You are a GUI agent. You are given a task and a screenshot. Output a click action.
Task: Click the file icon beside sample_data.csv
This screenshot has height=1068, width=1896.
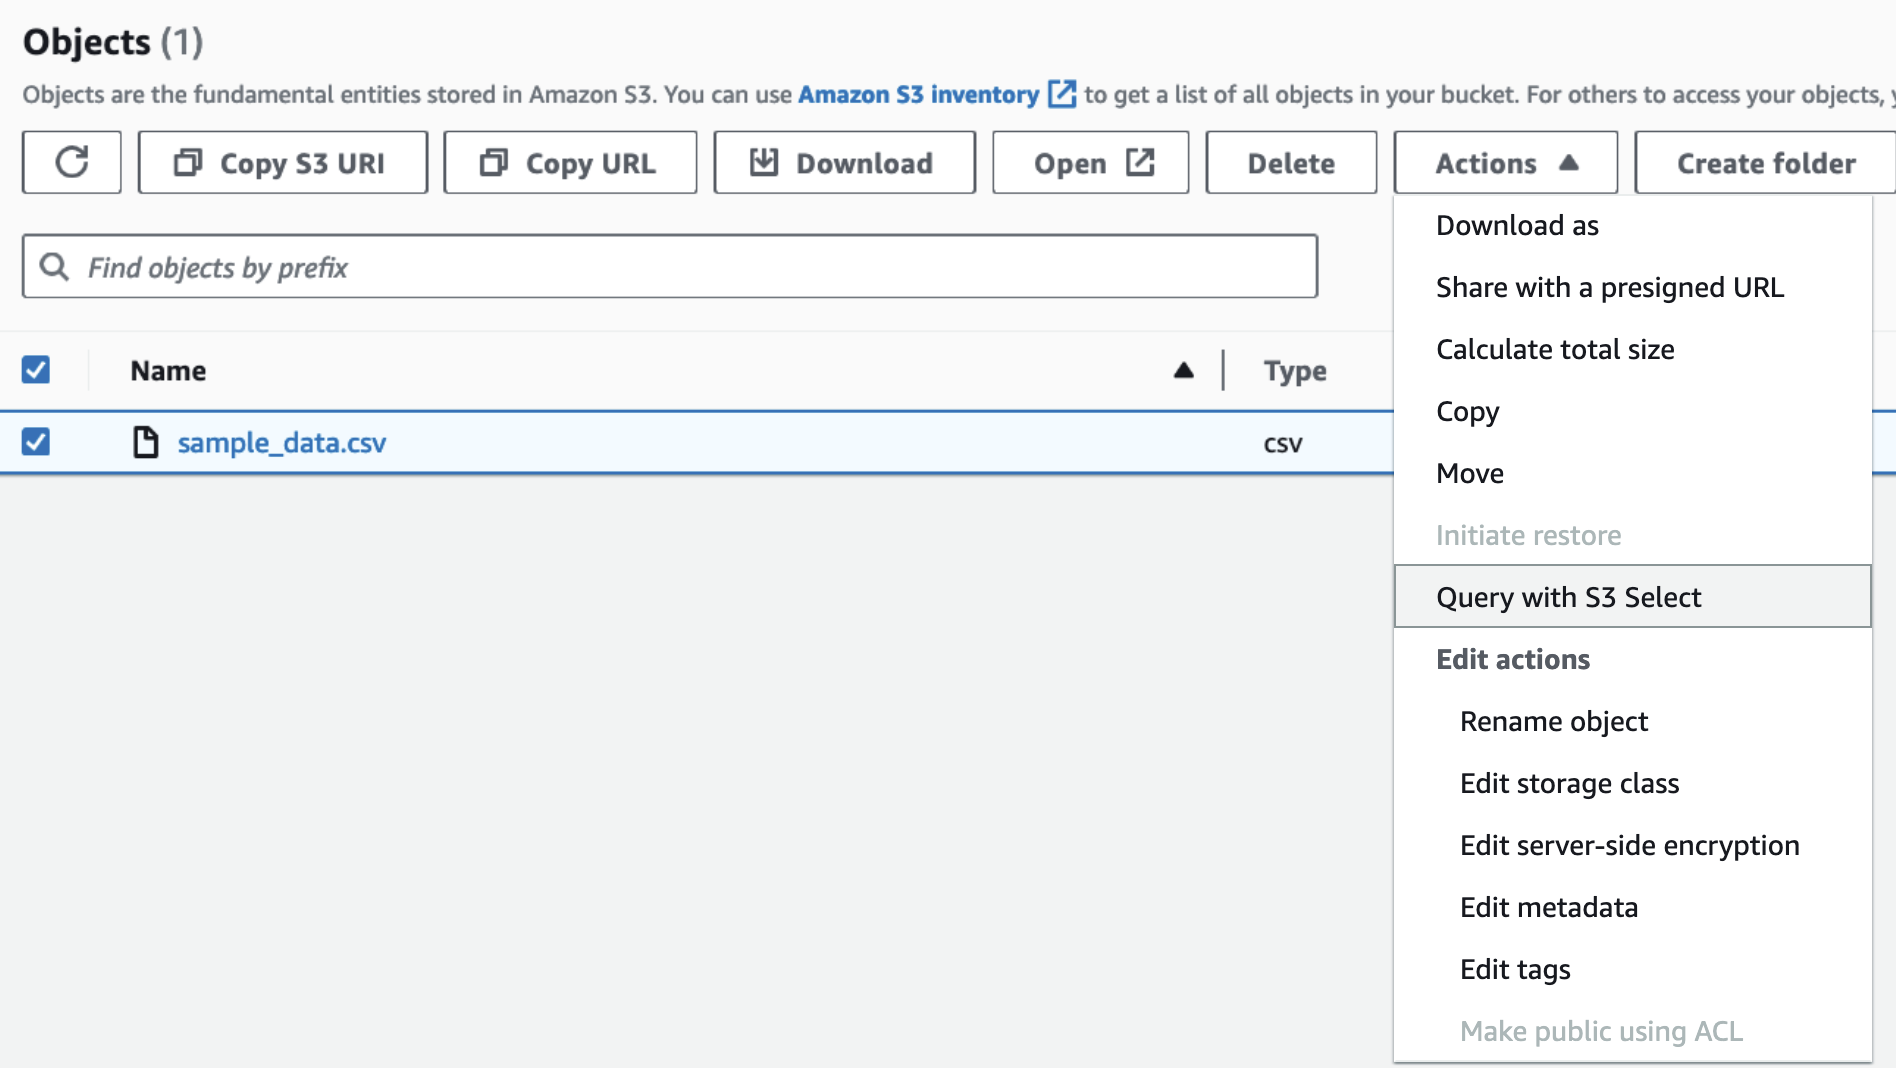click(x=146, y=441)
